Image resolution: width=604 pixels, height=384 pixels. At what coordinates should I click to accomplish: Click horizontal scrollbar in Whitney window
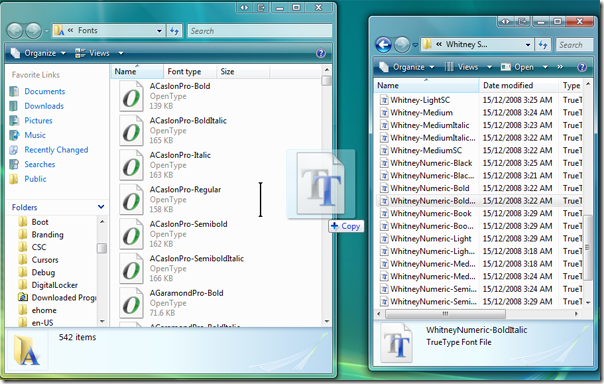445,314
